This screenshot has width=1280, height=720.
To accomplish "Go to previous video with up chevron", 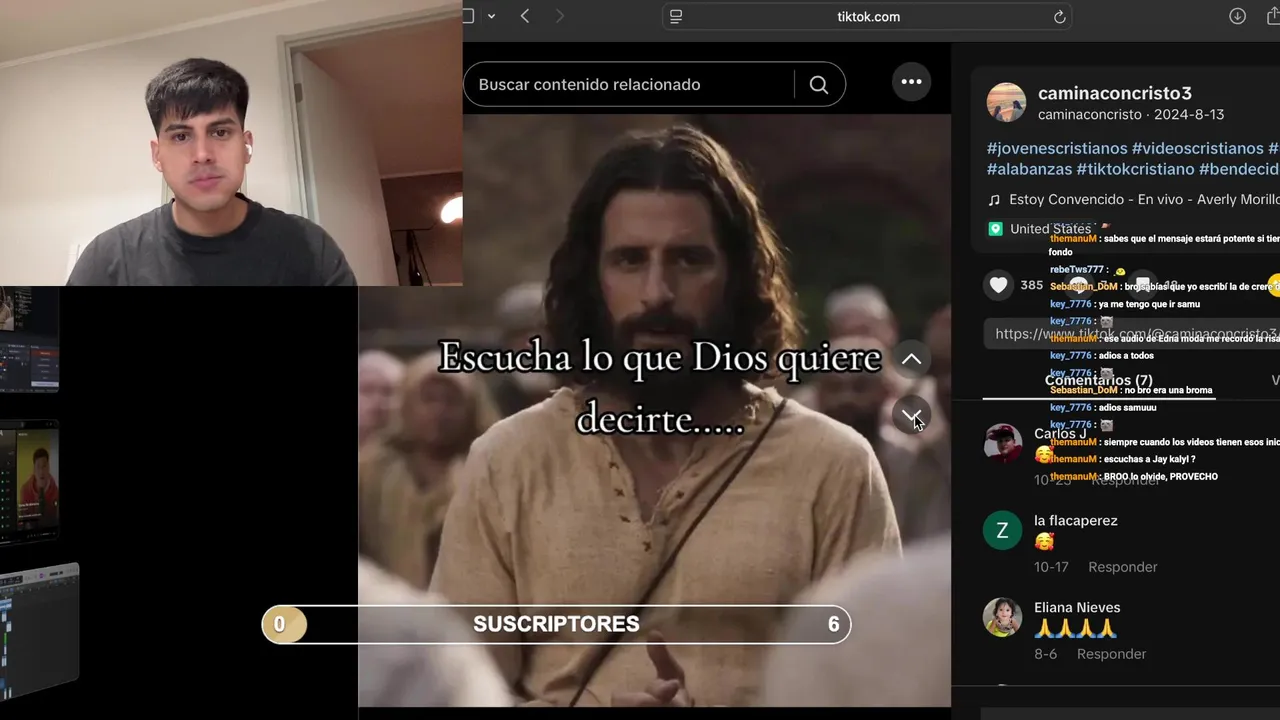I will 911,359.
